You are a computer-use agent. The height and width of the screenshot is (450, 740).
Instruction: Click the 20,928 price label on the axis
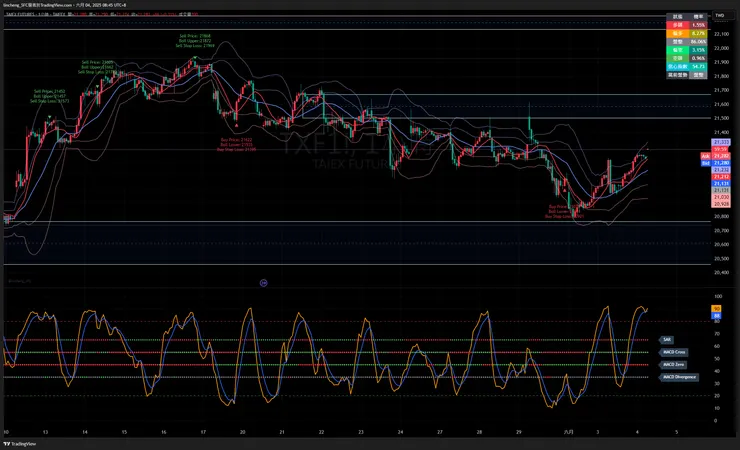pyautogui.click(x=721, y=204)
